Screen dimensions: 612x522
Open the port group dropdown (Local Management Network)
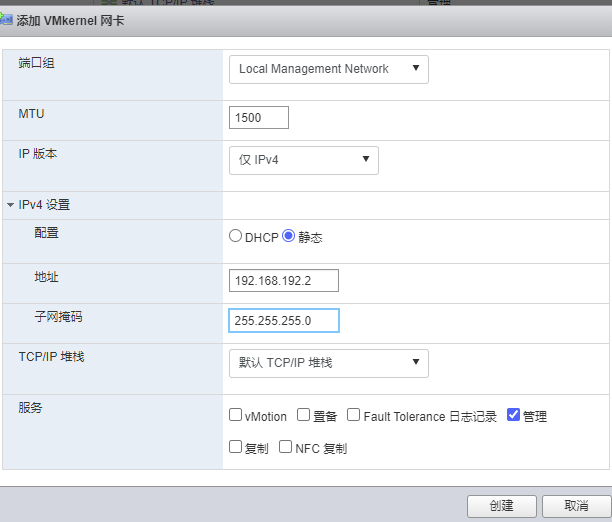[x=328, y=69]
